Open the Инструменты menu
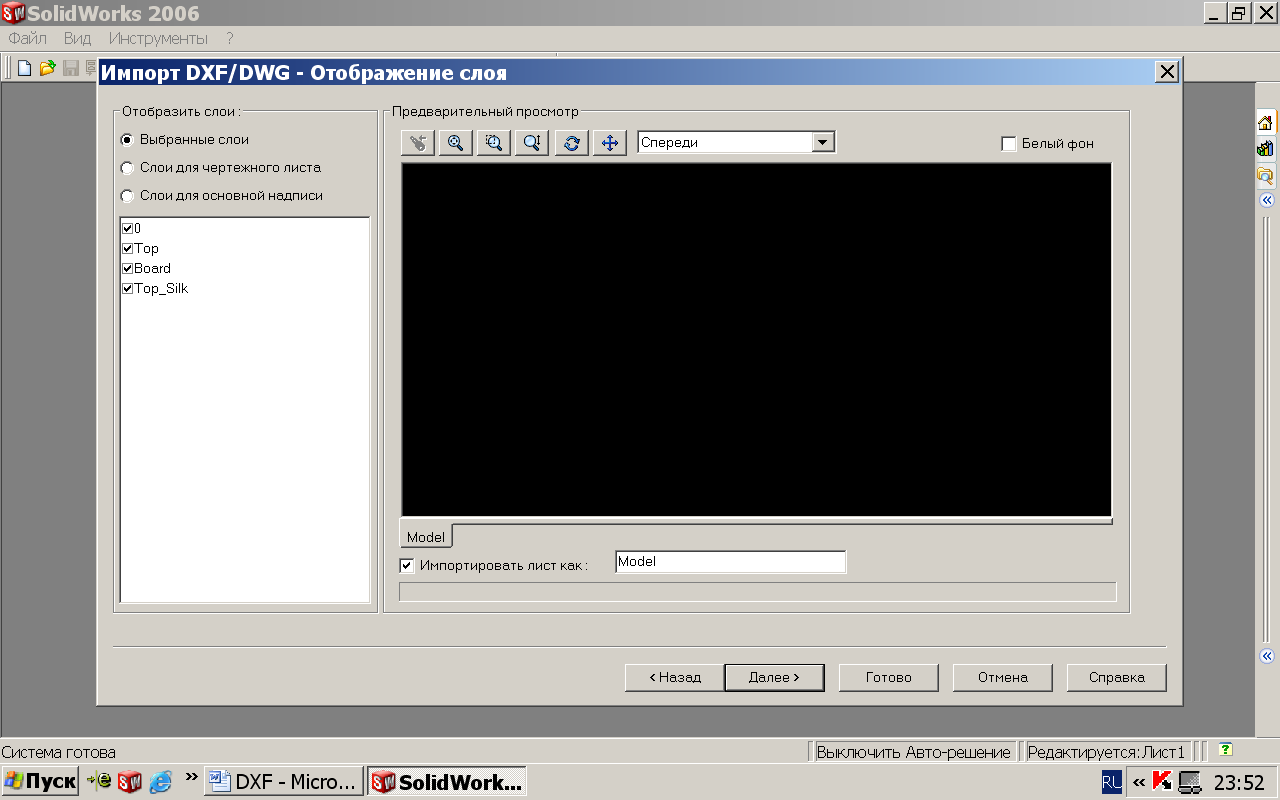Screen dimensions: 1280x800 158,38
